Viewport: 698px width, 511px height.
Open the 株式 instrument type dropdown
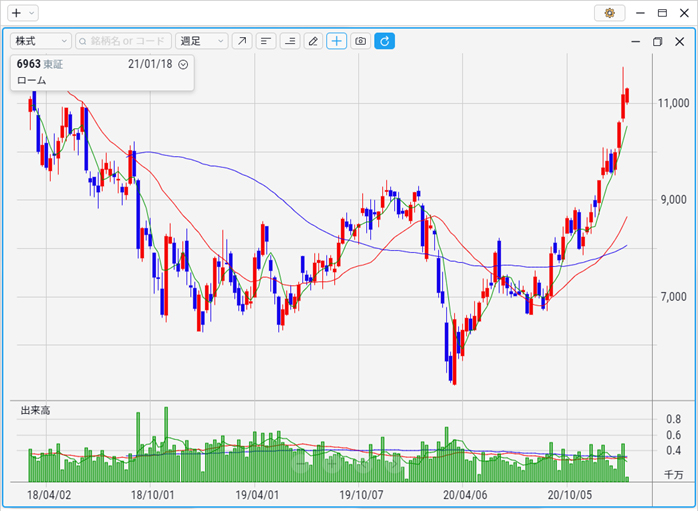41,41
